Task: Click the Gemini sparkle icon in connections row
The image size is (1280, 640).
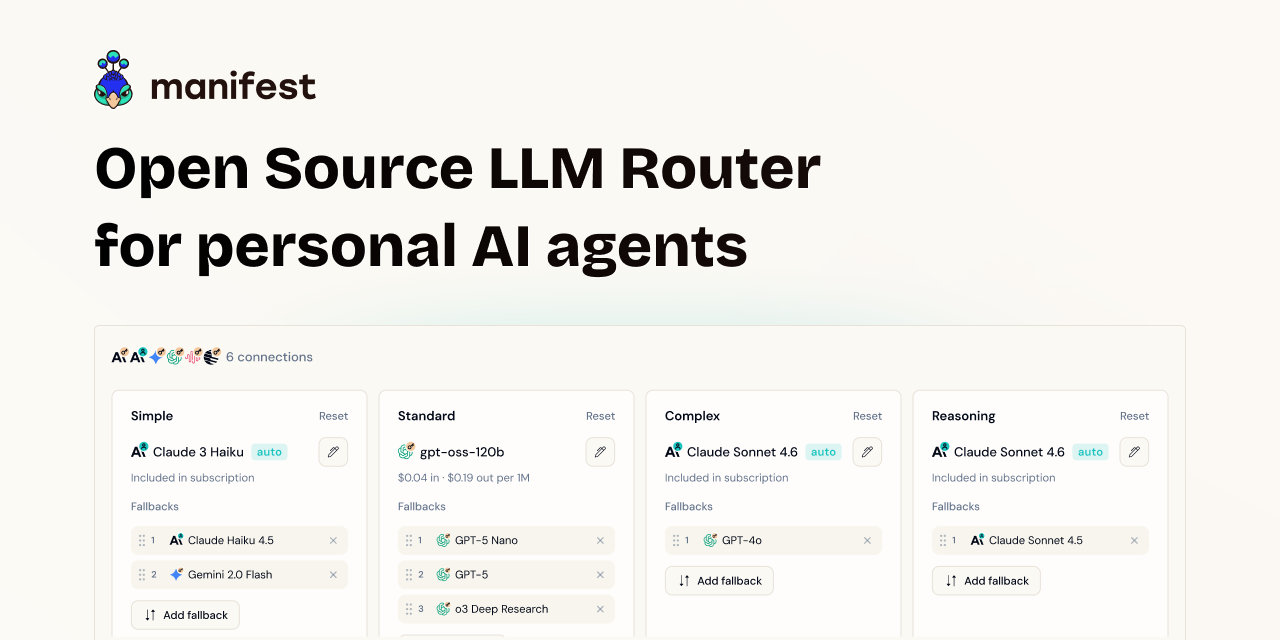Action: tap(156, 356)
